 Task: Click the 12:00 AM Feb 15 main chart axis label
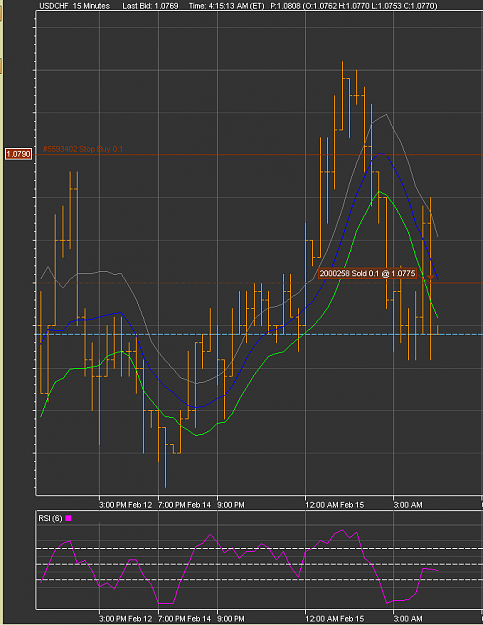[335, 505]
